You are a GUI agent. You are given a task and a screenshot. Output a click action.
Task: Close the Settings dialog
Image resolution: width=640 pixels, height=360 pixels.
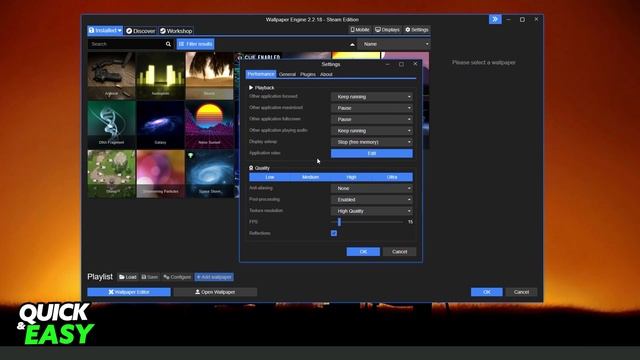(x=415, y=64)
